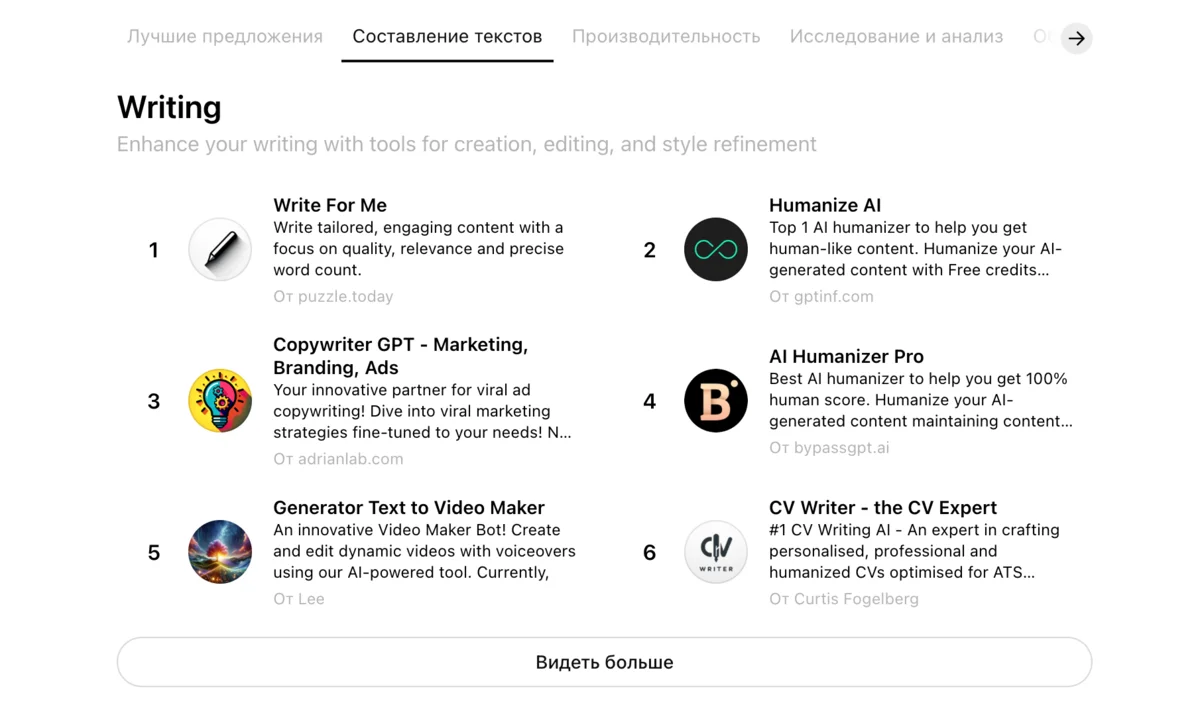Click the От bypassgpt.ai author label
The height and width of the screenshot is (723, 1200).
(829, 447)
